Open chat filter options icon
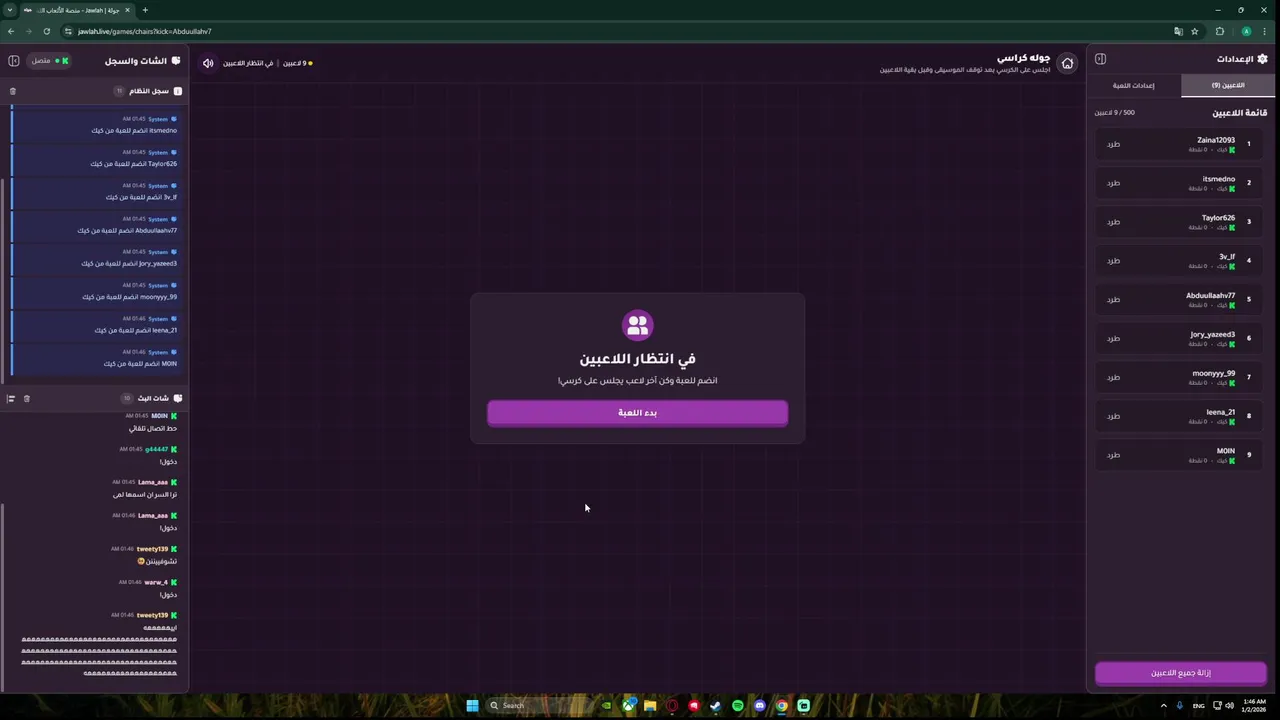This screenshot has height=720, width=1280. [x=11, y=398]
